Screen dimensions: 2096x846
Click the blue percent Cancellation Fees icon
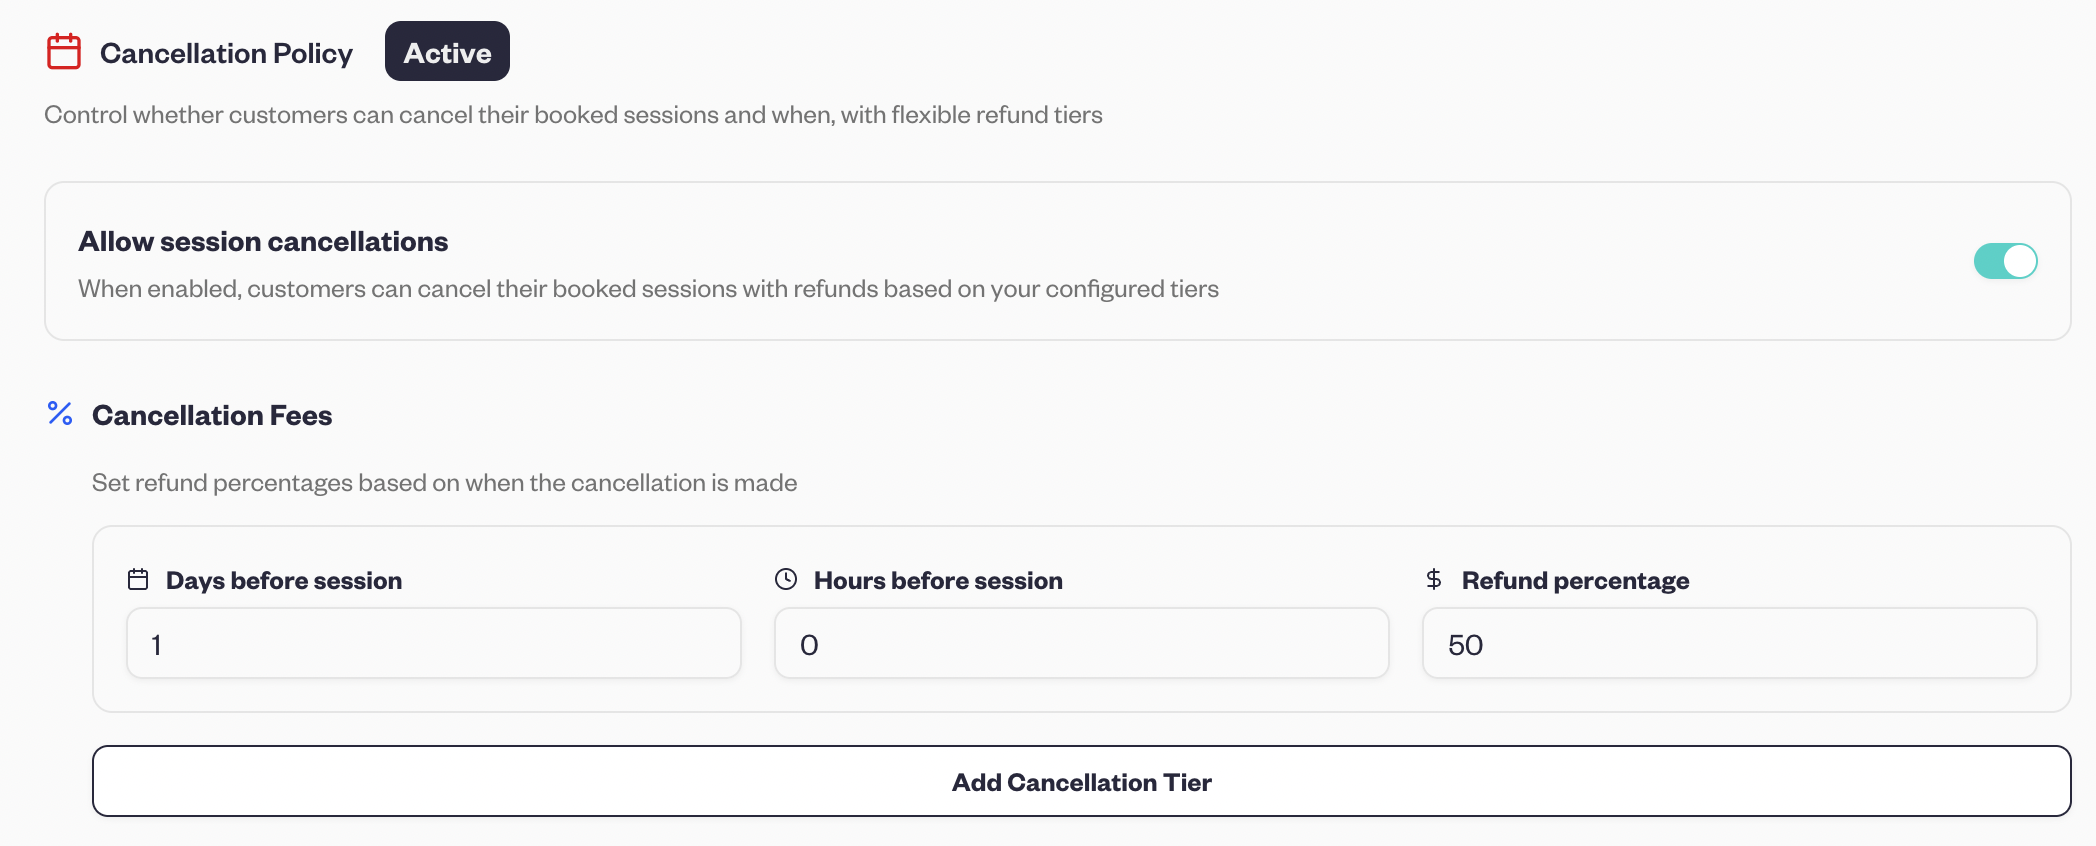point(60,413)
